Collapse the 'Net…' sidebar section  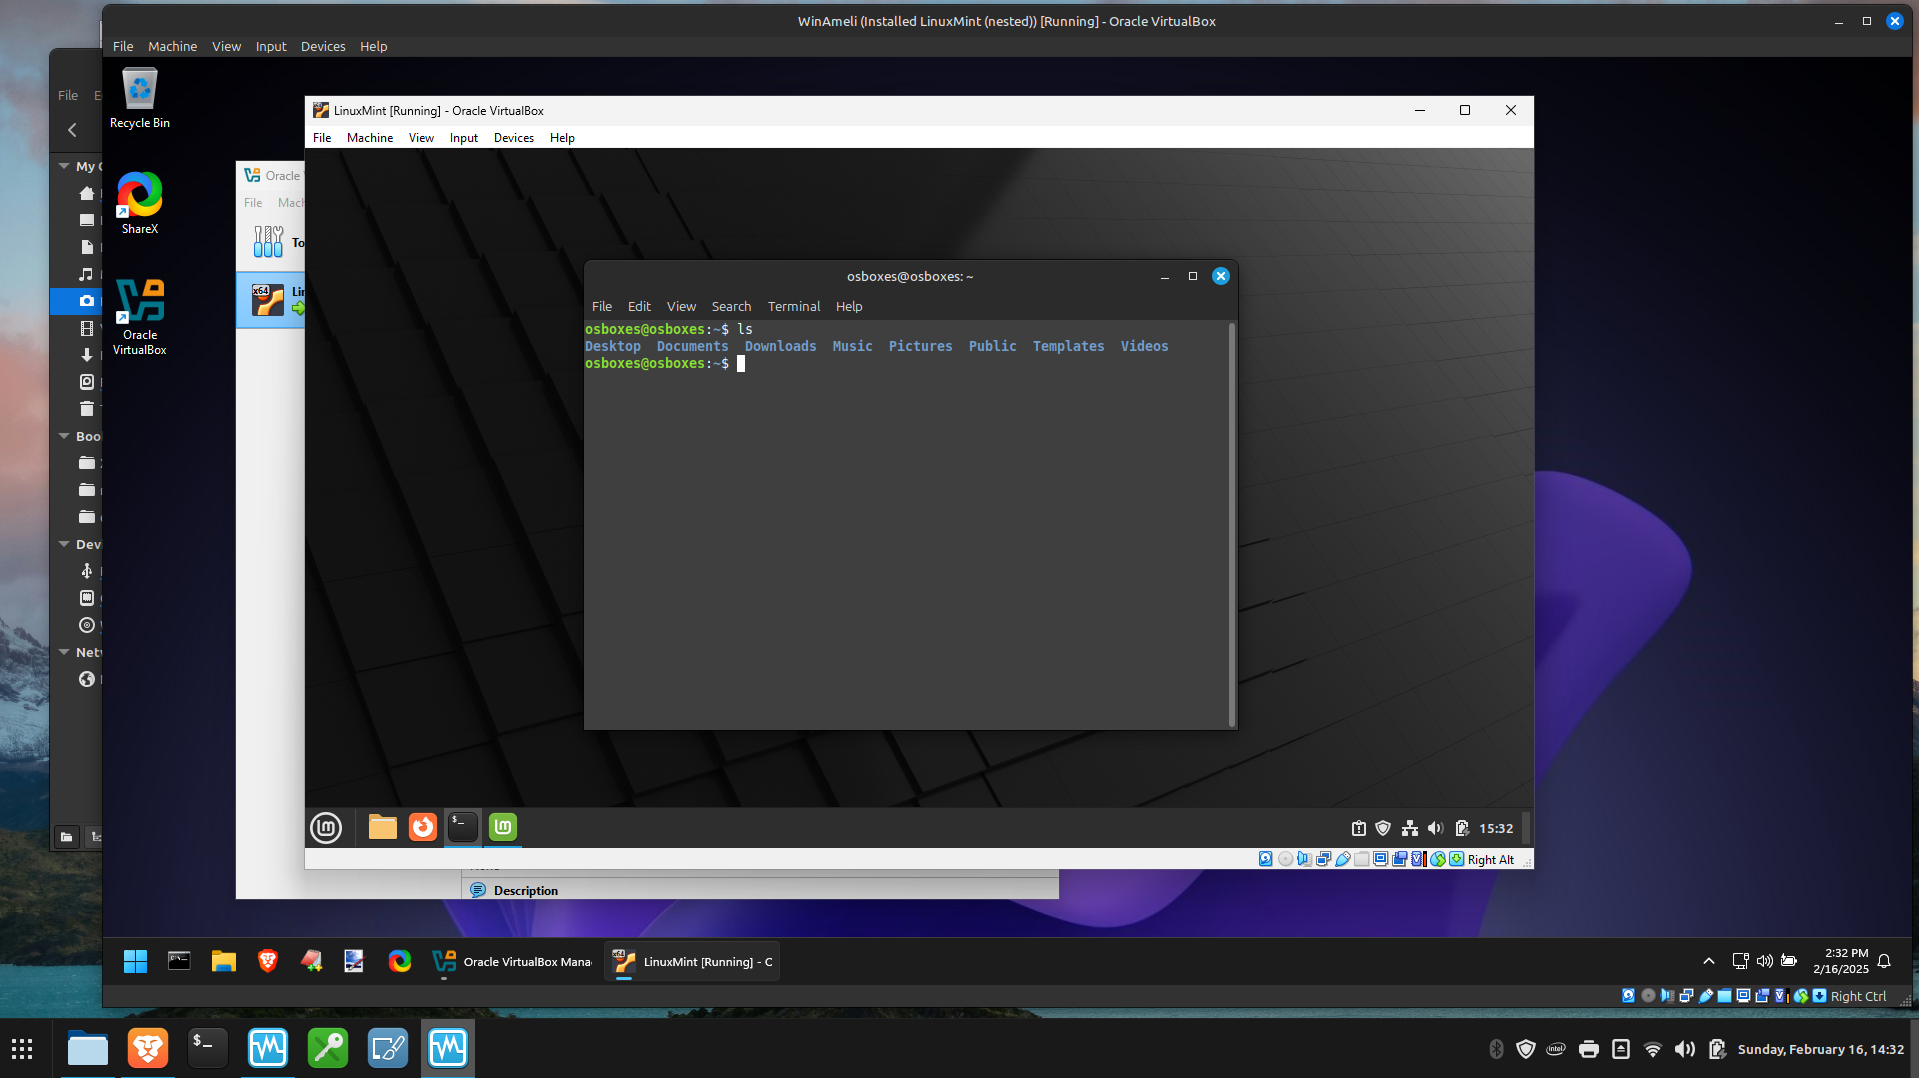coord(64,652)
